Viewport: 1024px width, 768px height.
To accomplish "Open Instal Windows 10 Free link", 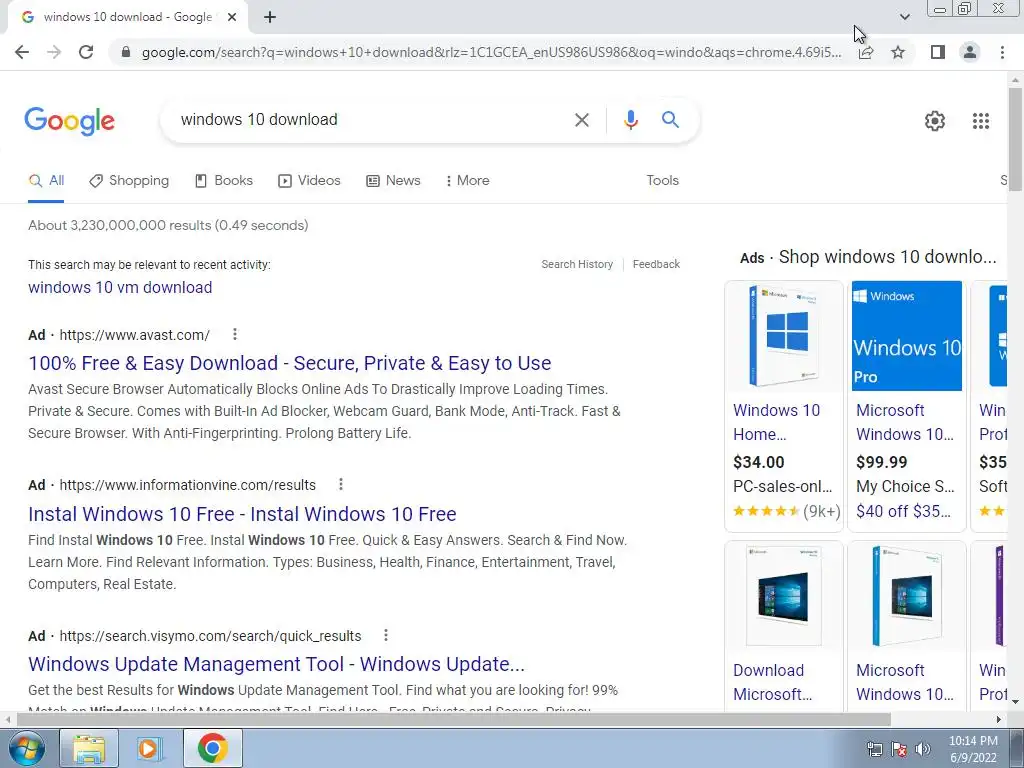I will coord(242,514).
